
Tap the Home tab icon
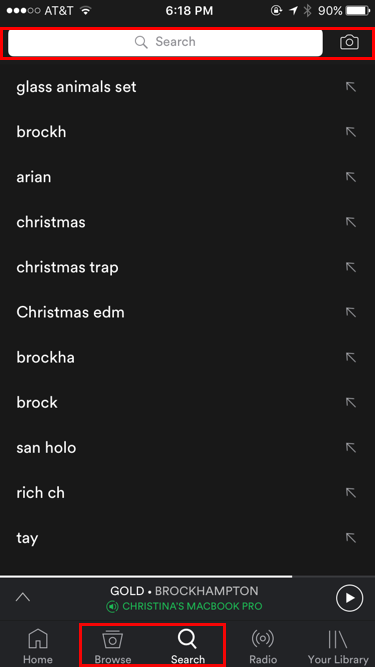point(37,638)
